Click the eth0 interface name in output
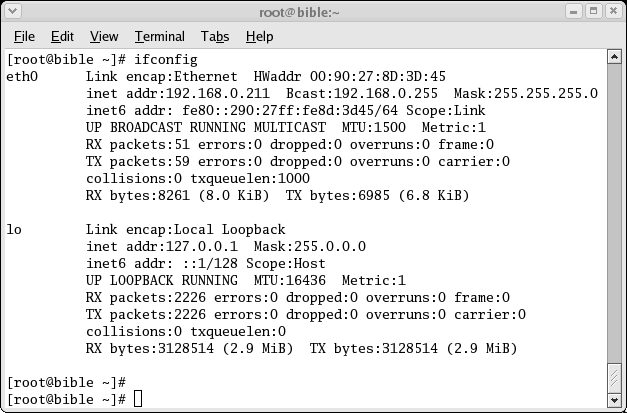Viewport: 627px width, 413px height. [22, 76]
